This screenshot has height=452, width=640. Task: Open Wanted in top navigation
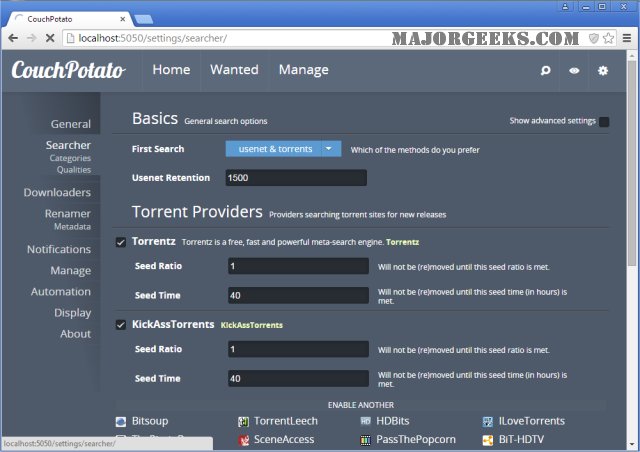[234, 70]
